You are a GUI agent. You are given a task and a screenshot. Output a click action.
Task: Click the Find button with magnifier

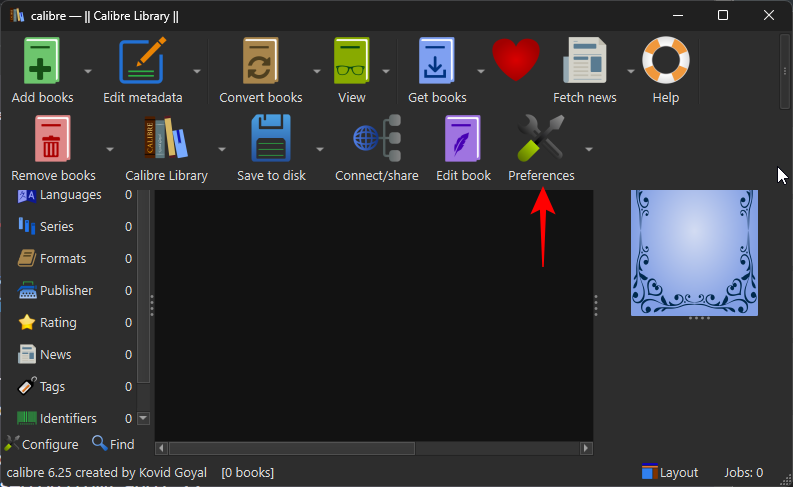(x=113, y=444)
